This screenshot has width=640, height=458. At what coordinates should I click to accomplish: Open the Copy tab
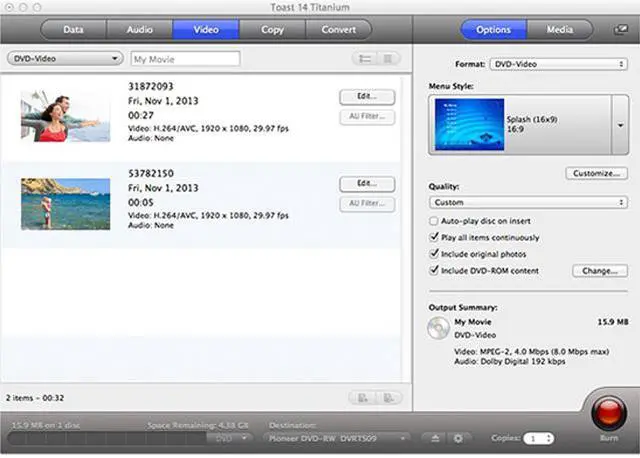point(272,30)
